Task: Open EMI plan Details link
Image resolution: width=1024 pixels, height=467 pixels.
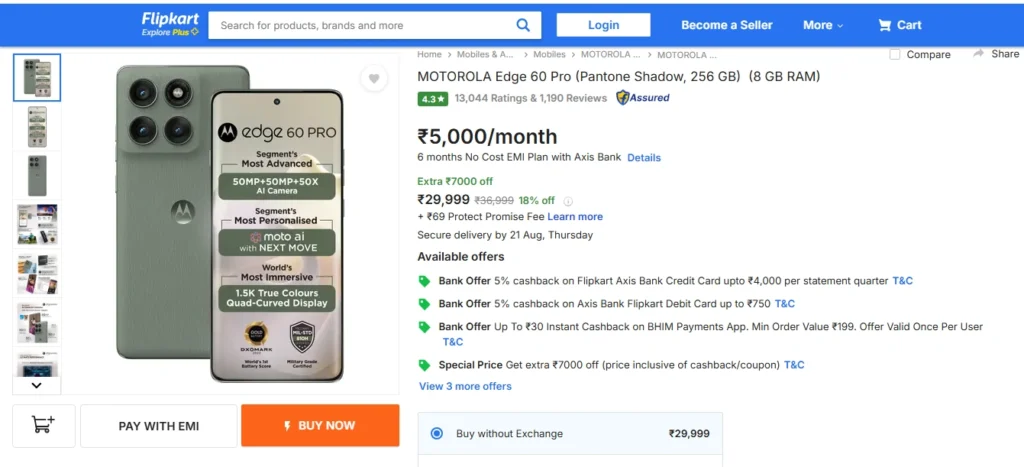Action: (644, 157)
